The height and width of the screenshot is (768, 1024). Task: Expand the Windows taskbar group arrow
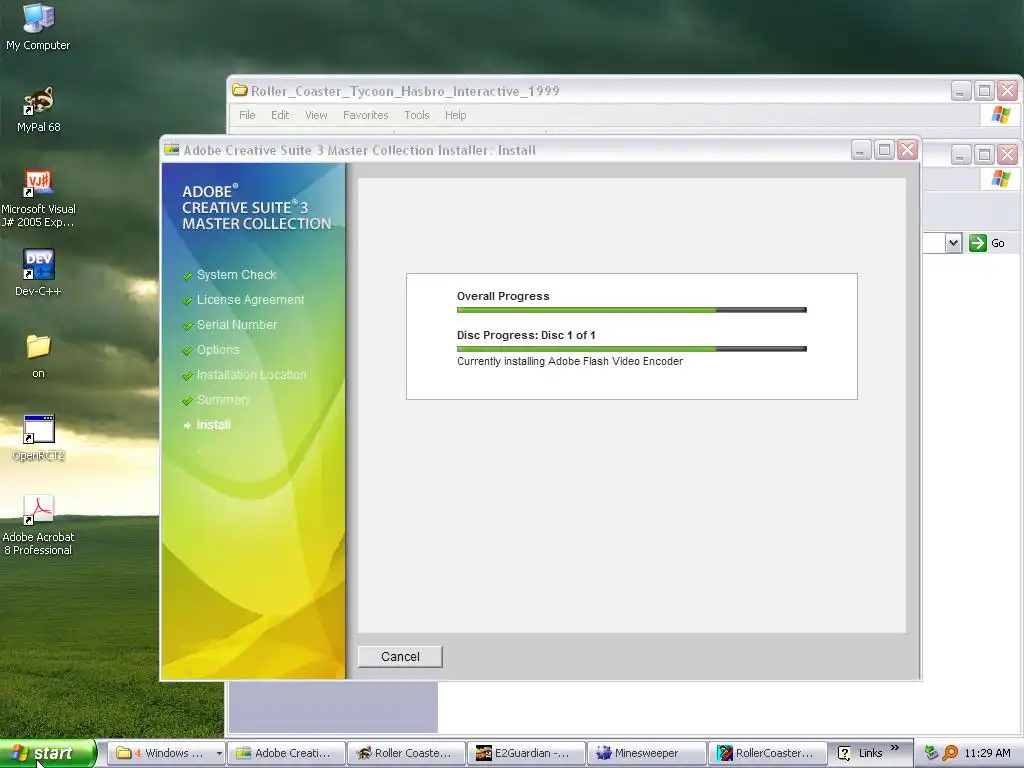click(x=219, y=753)
